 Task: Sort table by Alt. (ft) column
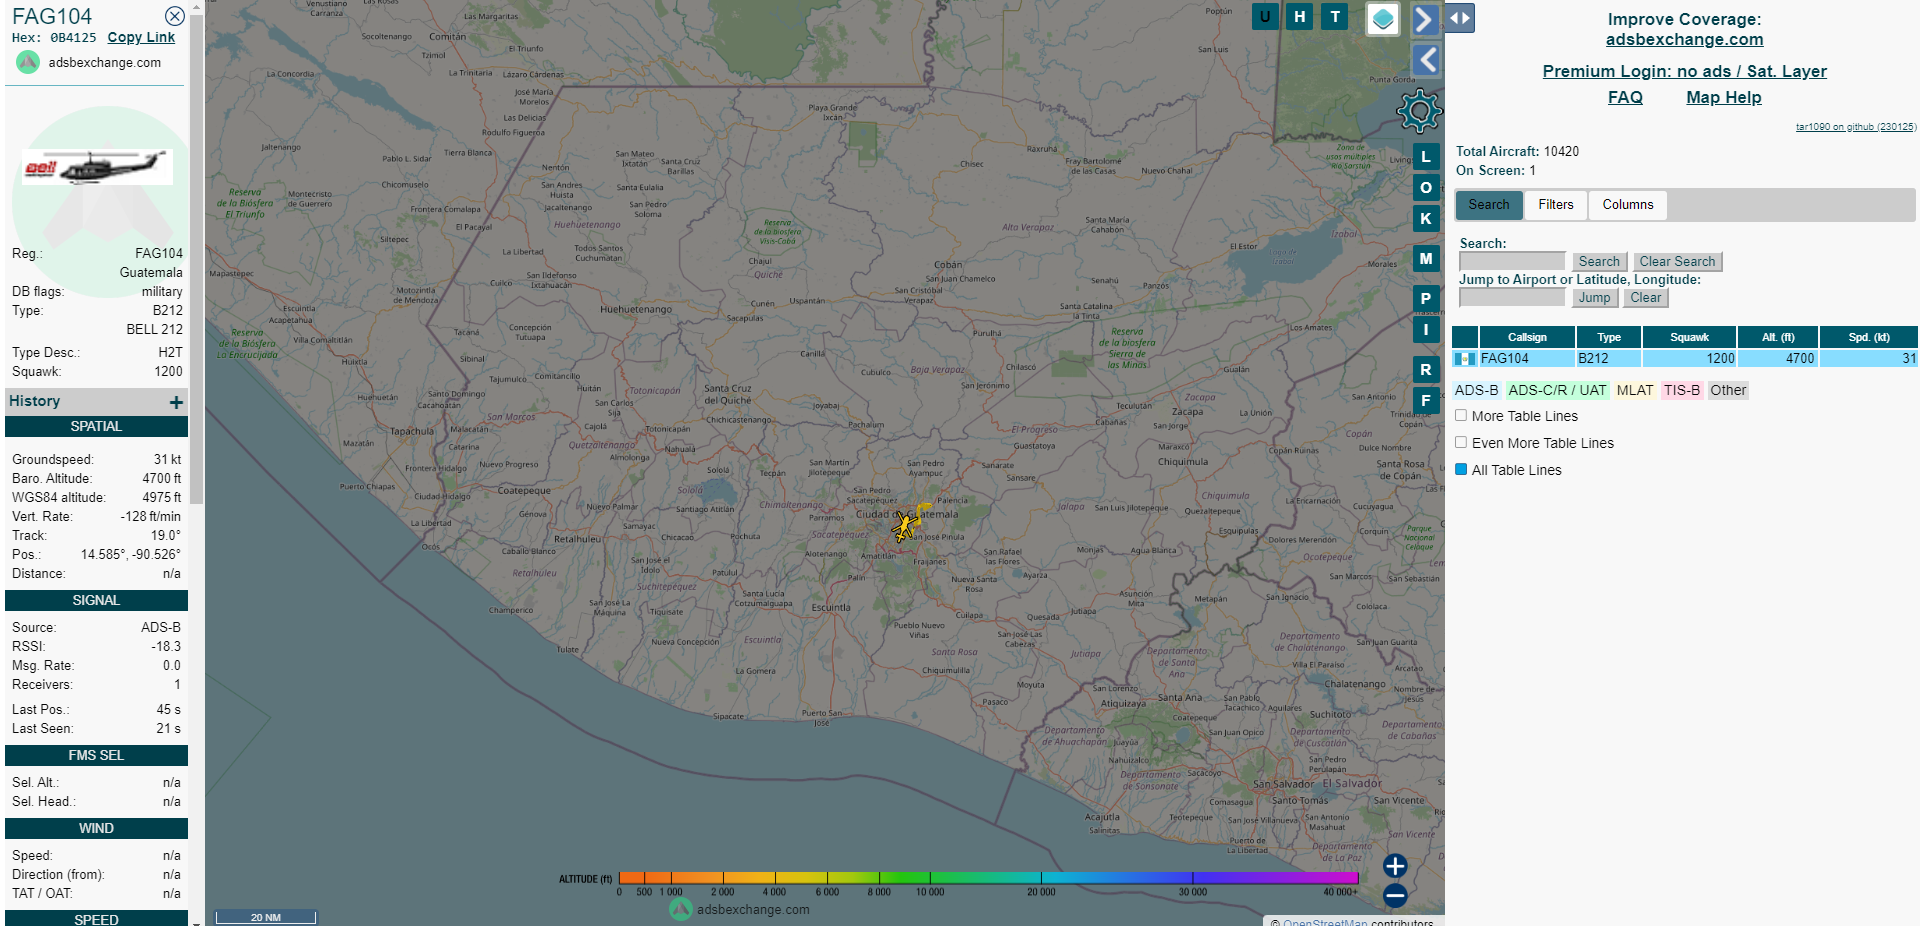point(1778,337)
